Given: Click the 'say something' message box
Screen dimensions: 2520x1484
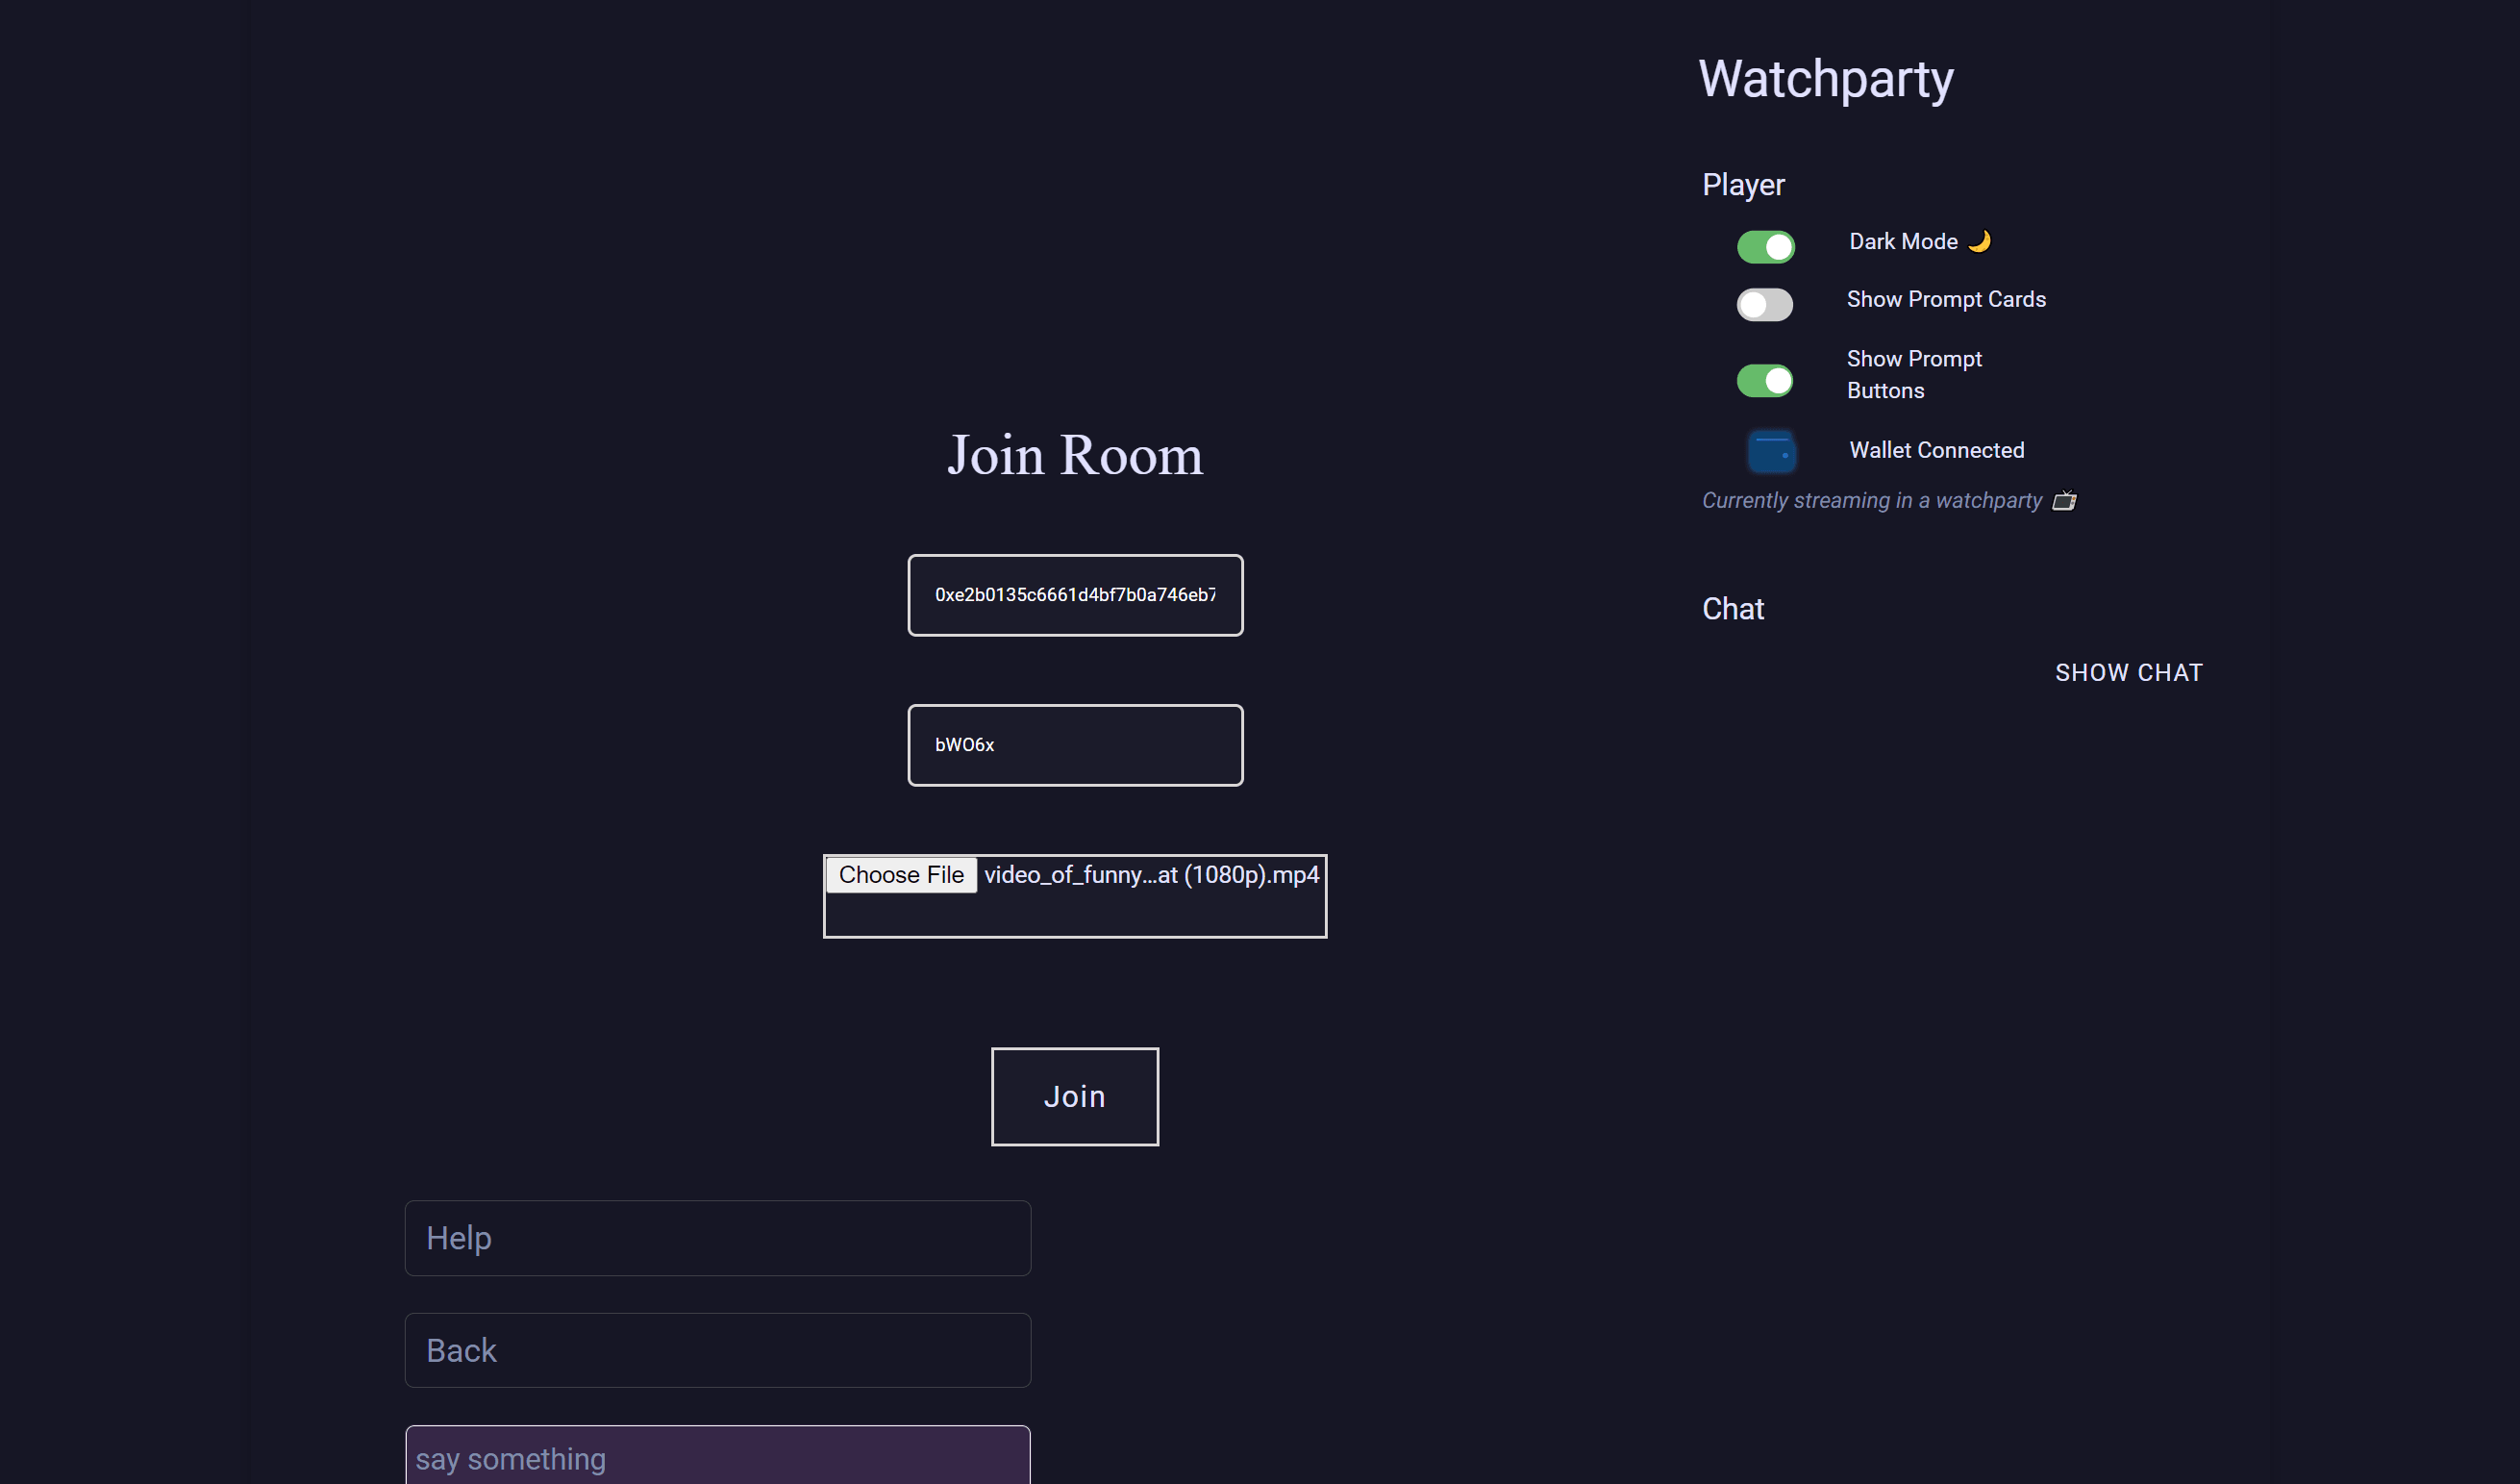Looking at the screenshot, I should (x=717, y=1458).
